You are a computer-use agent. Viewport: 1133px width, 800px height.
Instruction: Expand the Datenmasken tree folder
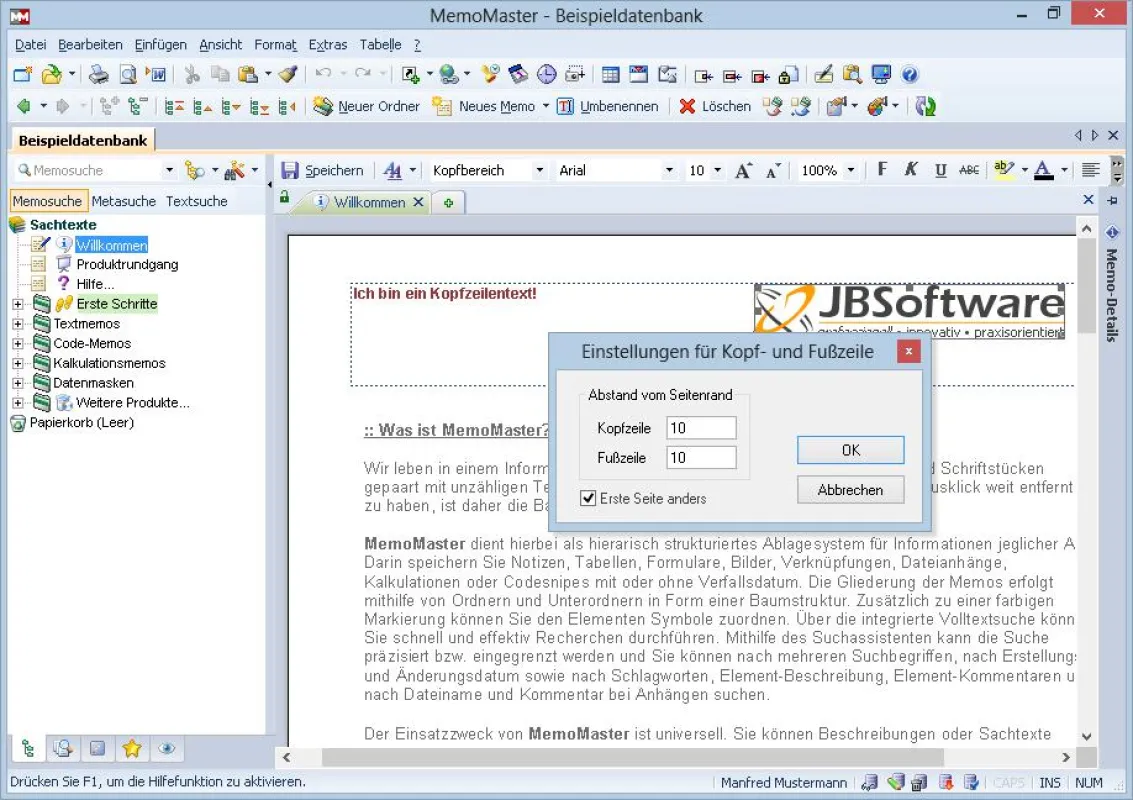click(x=18, y=383)
